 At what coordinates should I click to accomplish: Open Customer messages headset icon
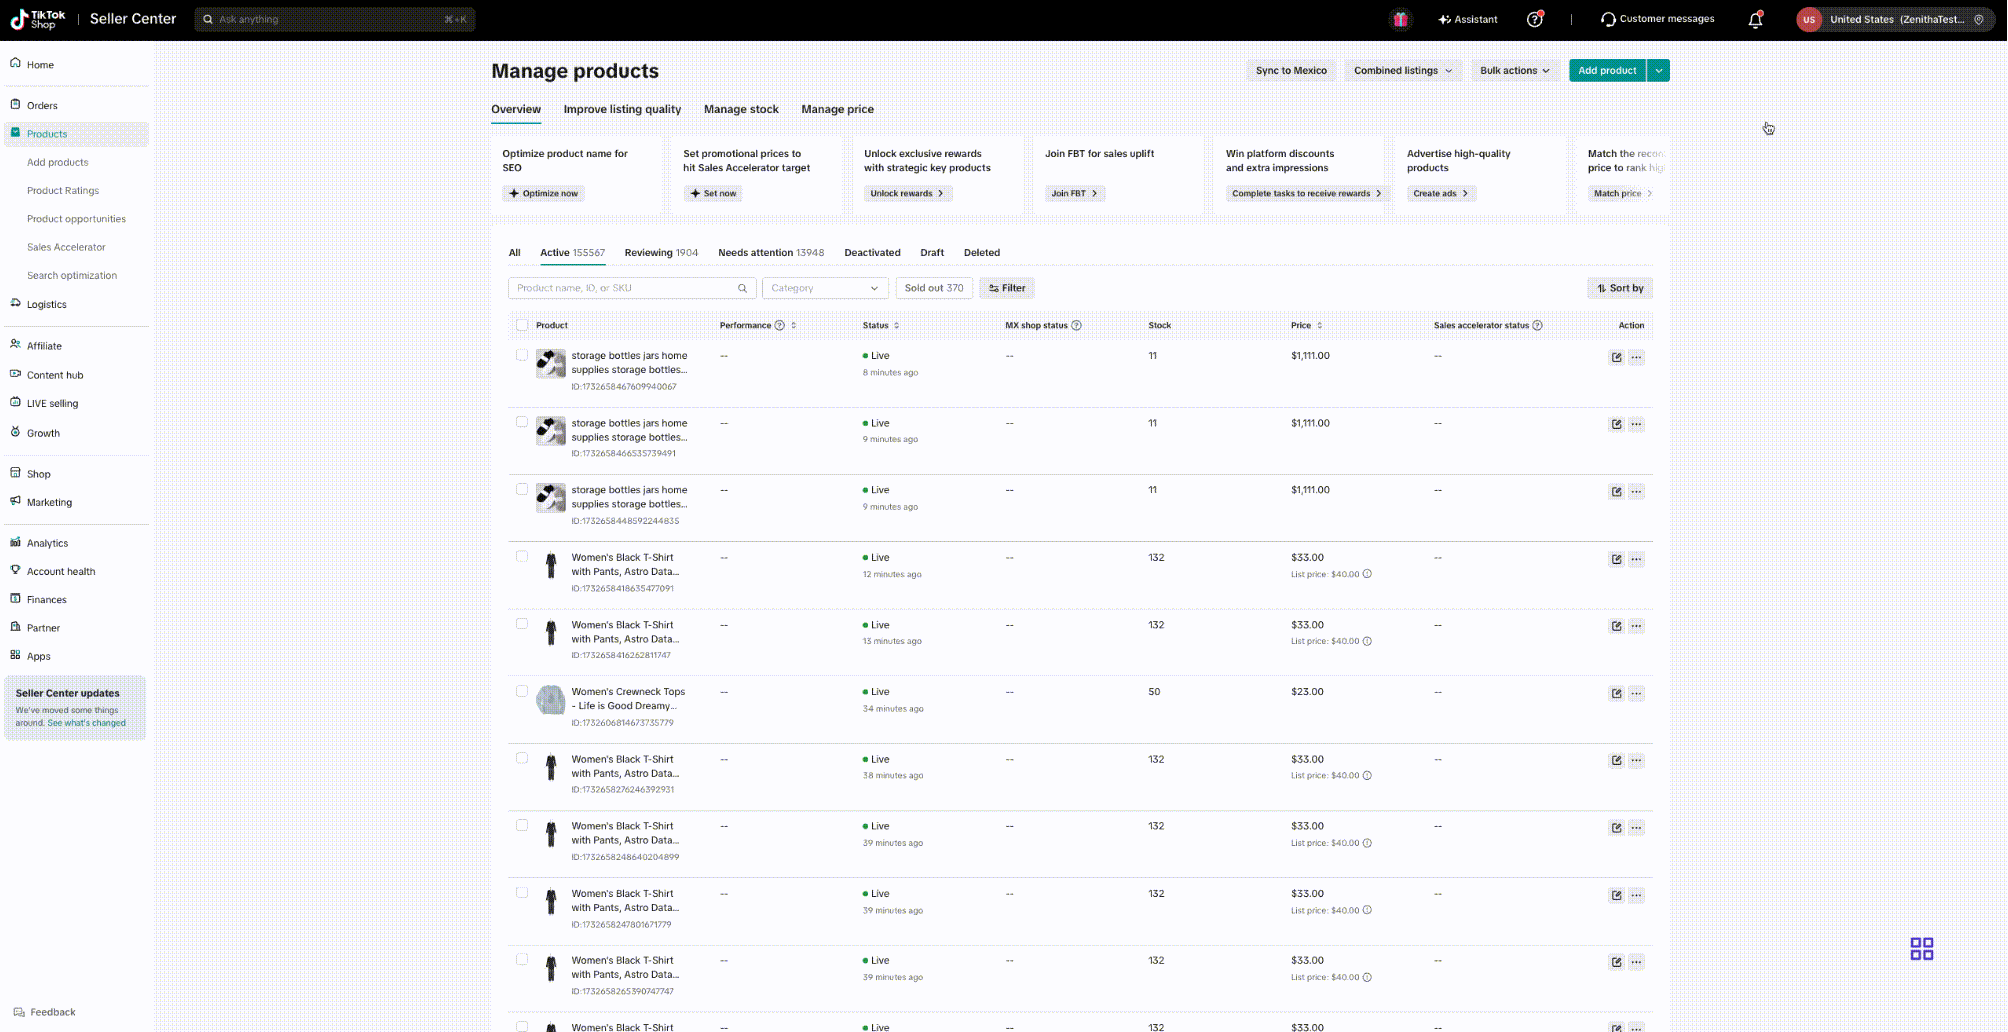1657,19
